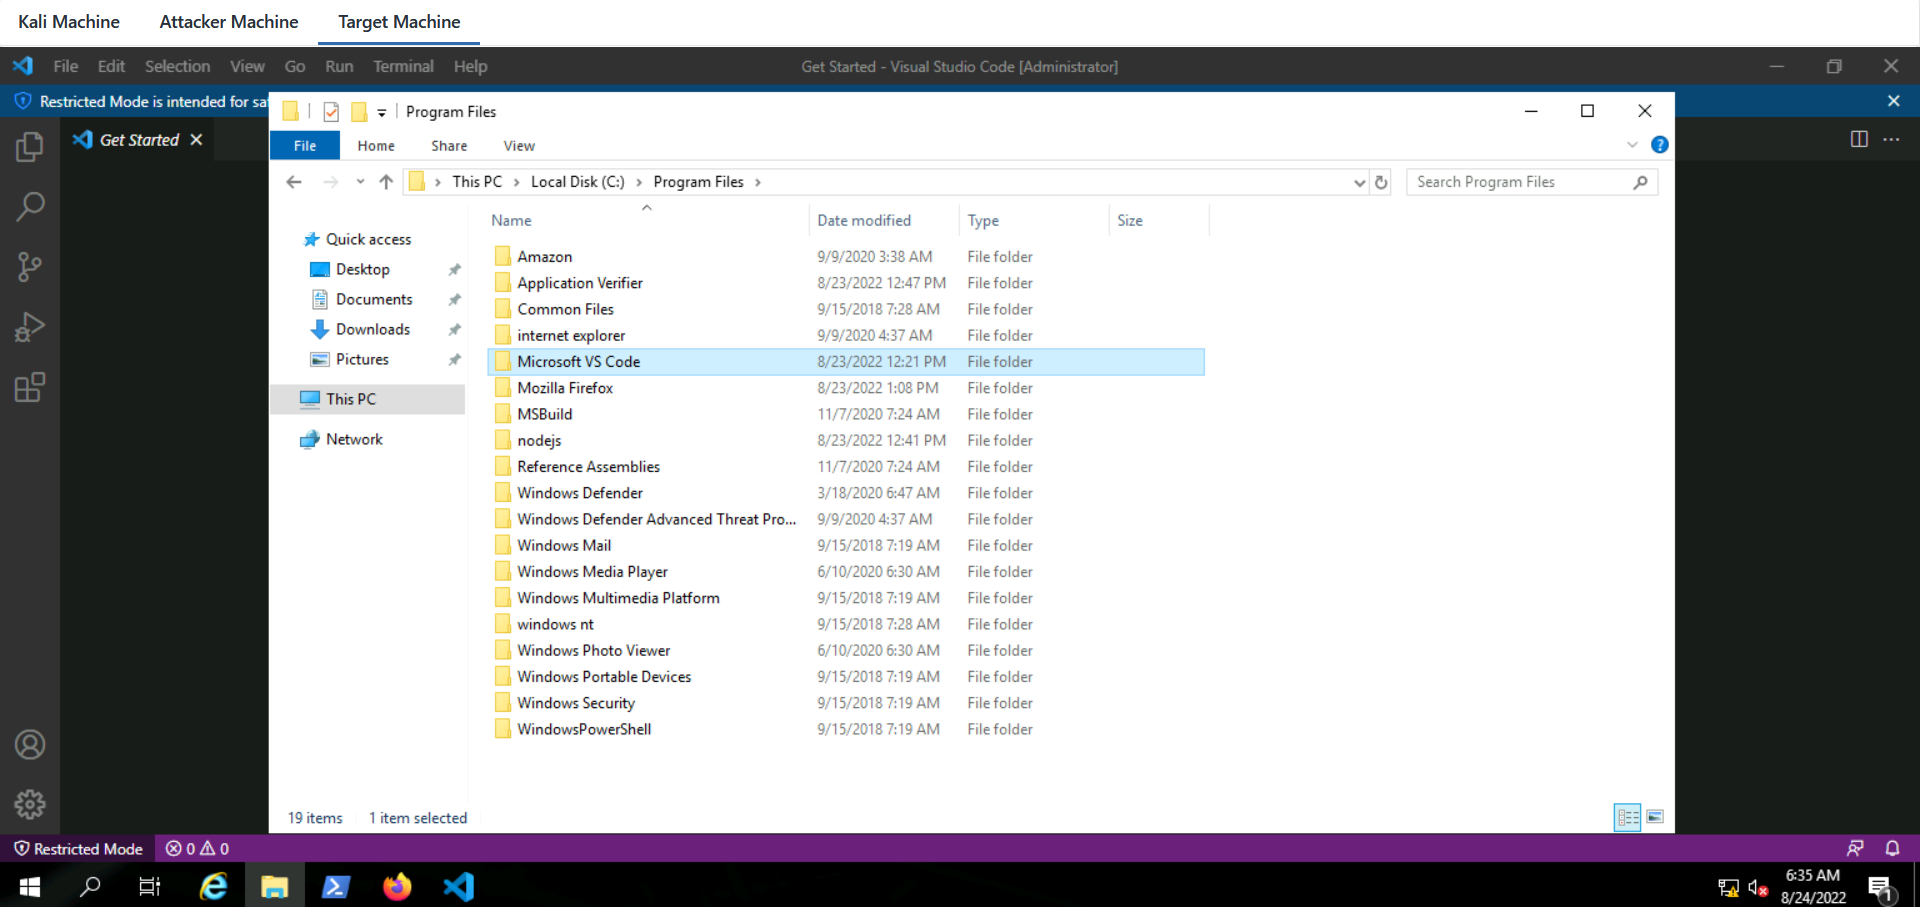Viewport: 1920px width, 907px height.
Task: Open Internet Explorer from the taskbar
Action: [x=213, y=886]
